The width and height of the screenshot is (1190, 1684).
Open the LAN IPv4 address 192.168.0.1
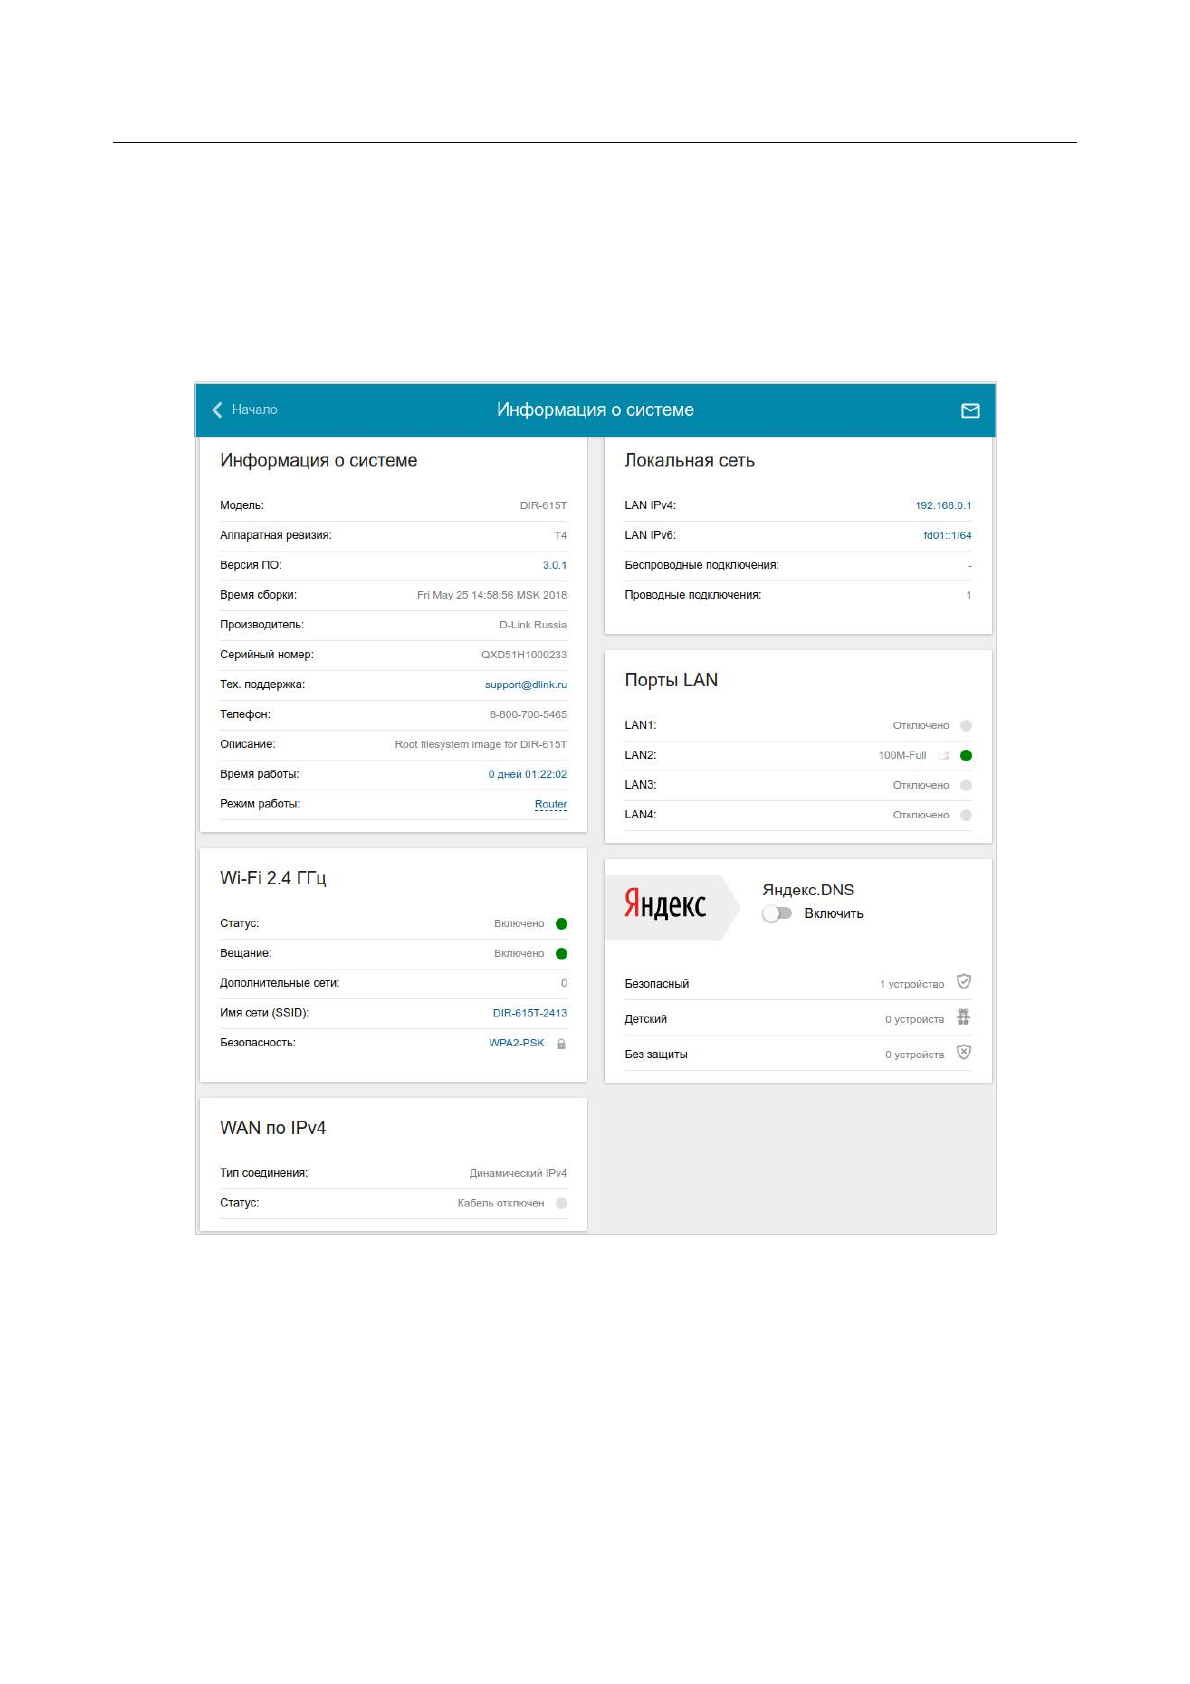click(942, 505)
